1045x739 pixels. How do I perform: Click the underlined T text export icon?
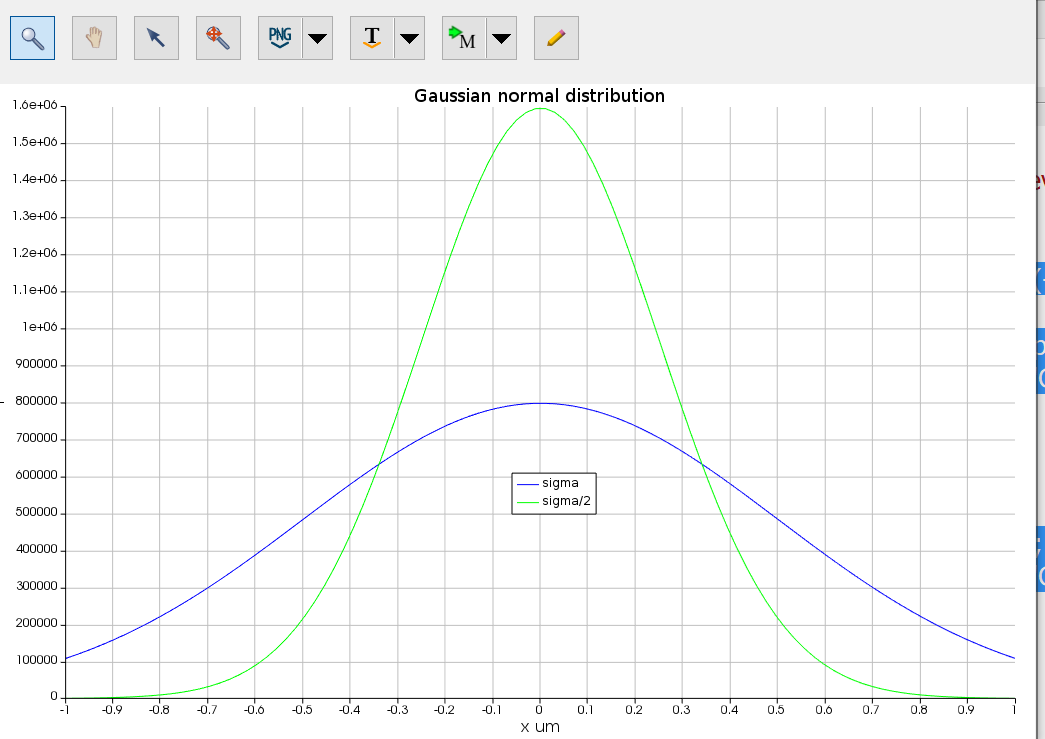[x=372, y=38]
